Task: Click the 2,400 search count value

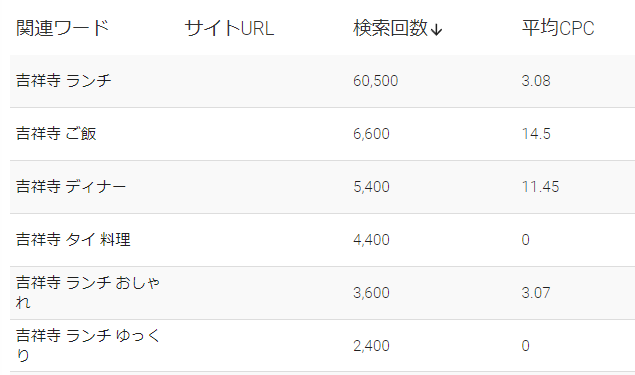Action: click(x=371, y=346)
